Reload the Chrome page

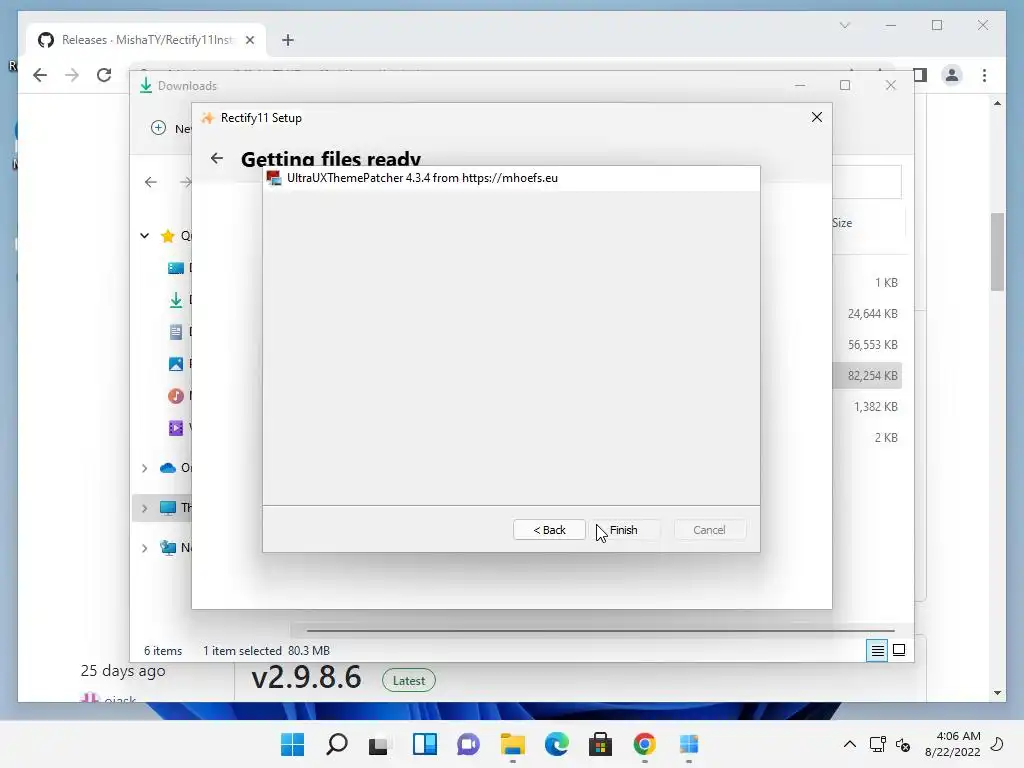(104, 75)
